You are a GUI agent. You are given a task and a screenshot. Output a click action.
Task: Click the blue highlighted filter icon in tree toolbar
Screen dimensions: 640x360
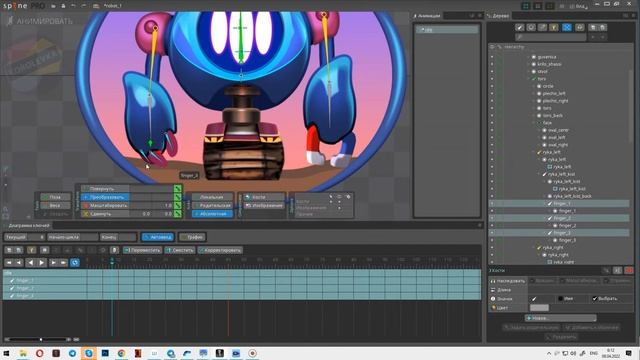click(567, 27)
